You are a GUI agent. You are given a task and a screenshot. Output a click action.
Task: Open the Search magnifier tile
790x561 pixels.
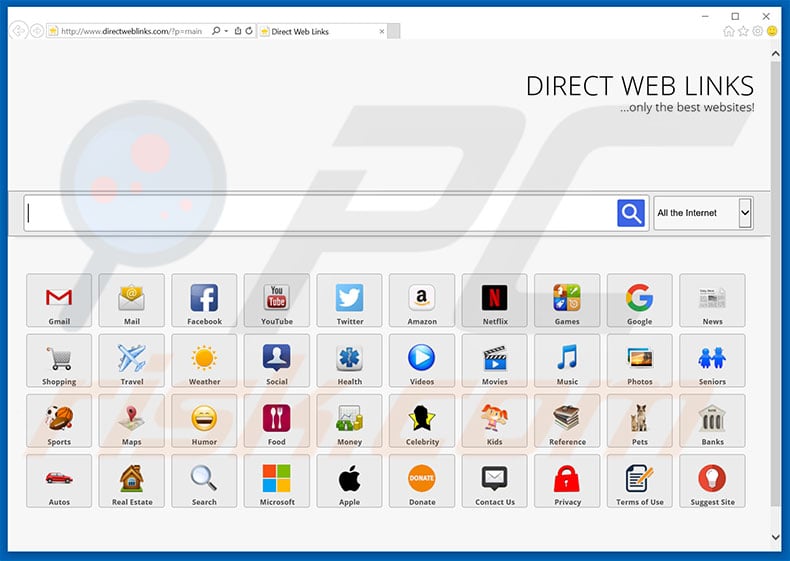(204, 481)
